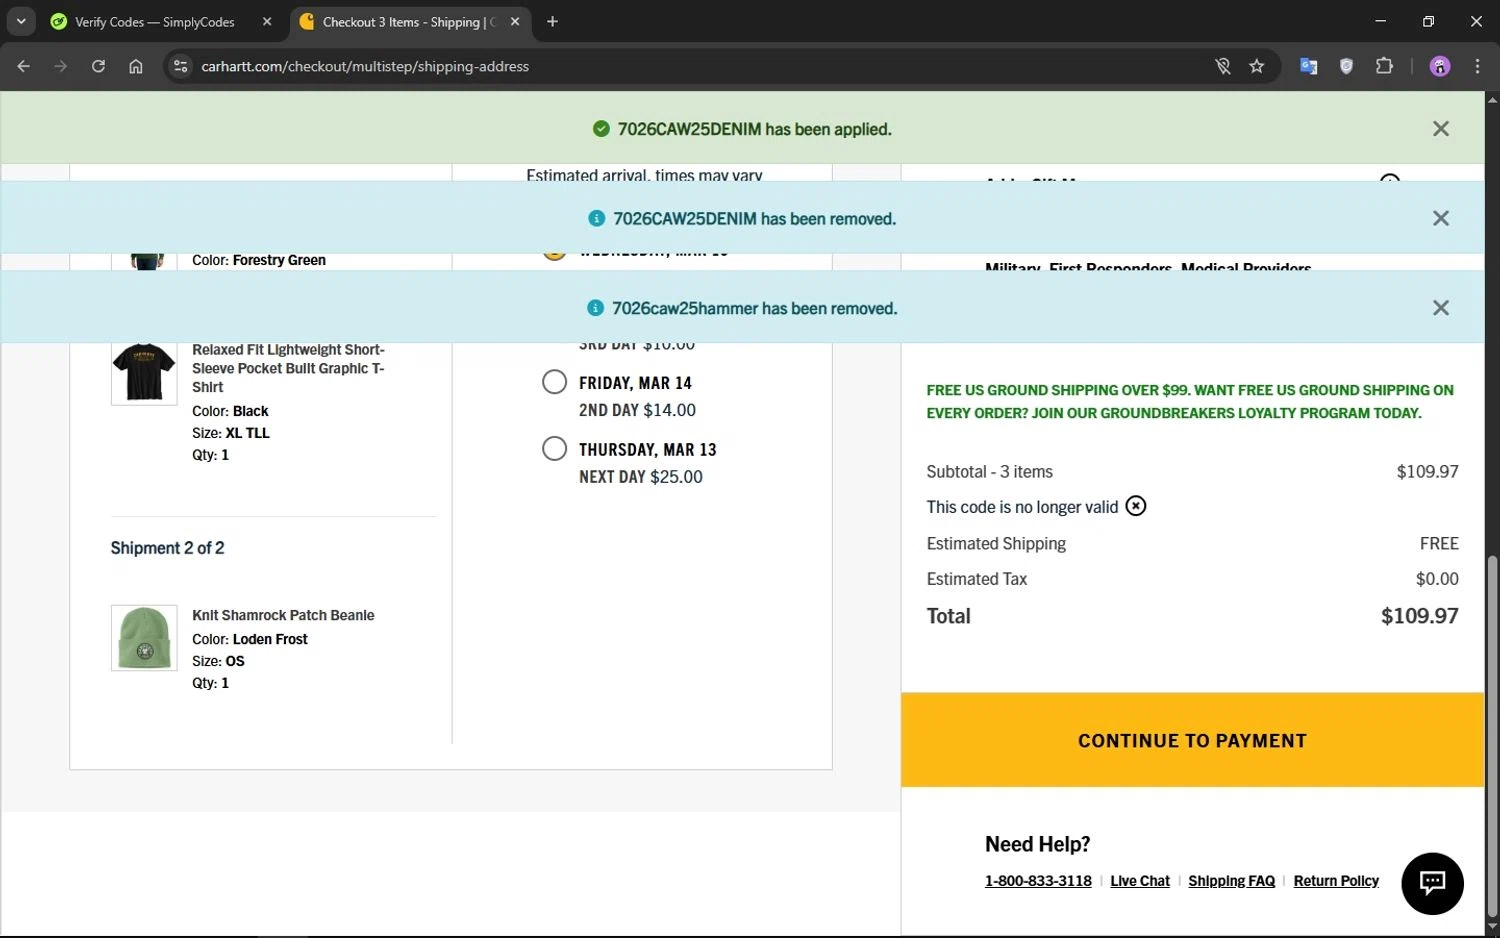The height and width of the screenshot is (938, 1500).
Task: Close the '7026caw25hammer has been removed' notification
Action: click(x=1440, y=308)
